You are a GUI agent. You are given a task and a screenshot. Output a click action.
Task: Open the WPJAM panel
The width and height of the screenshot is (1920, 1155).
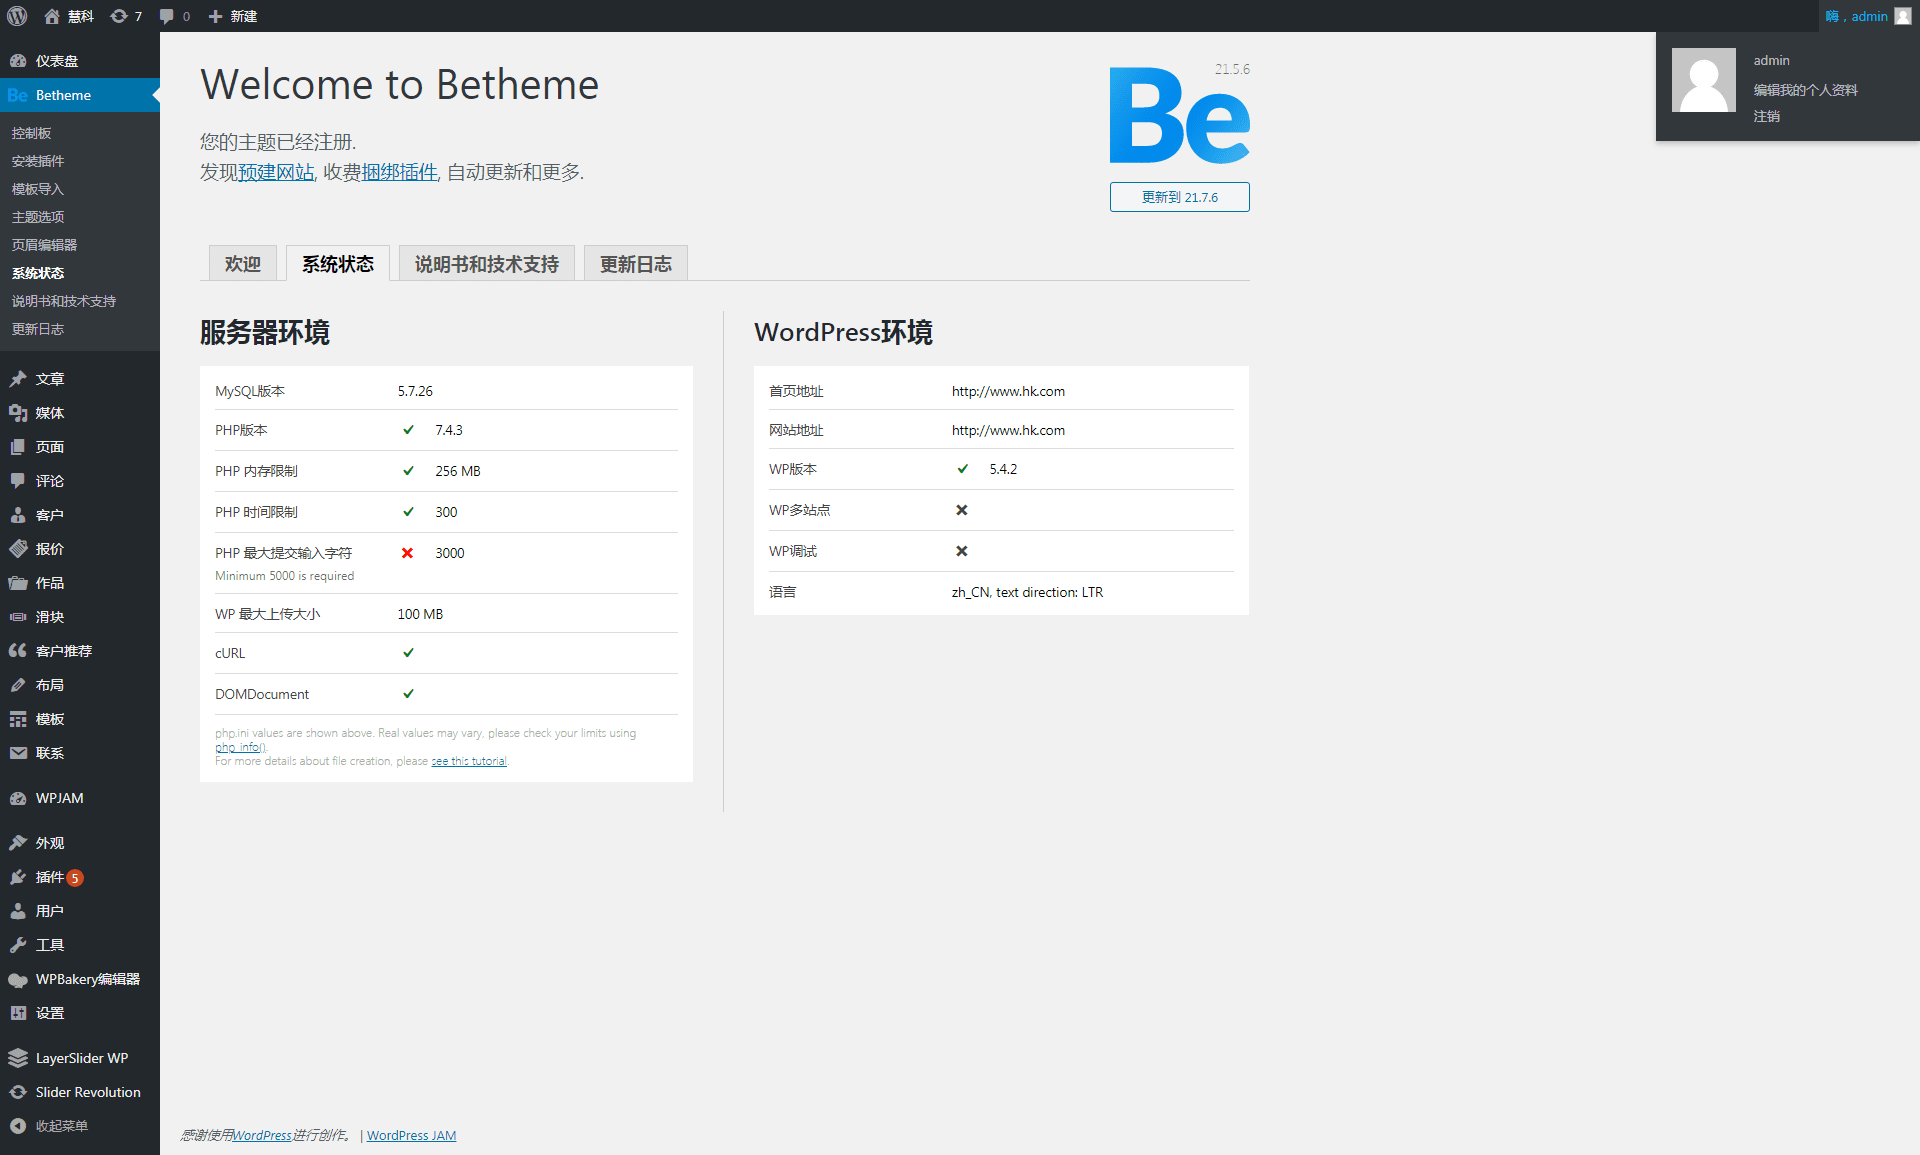tap(58, 798)
